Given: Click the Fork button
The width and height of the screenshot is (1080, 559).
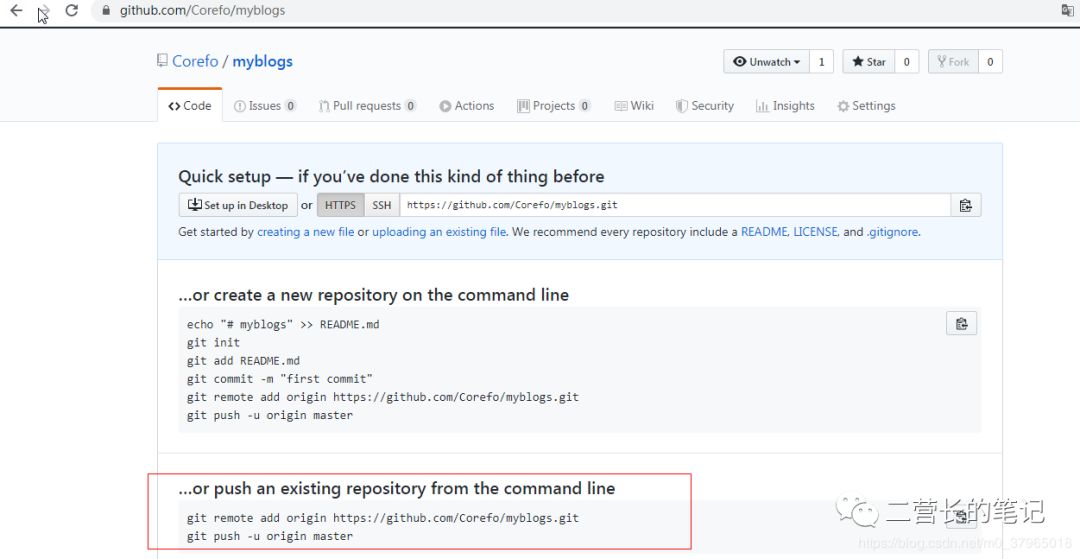Looking at the screenshot, I should pyautogui.click(x=953, y=62).
